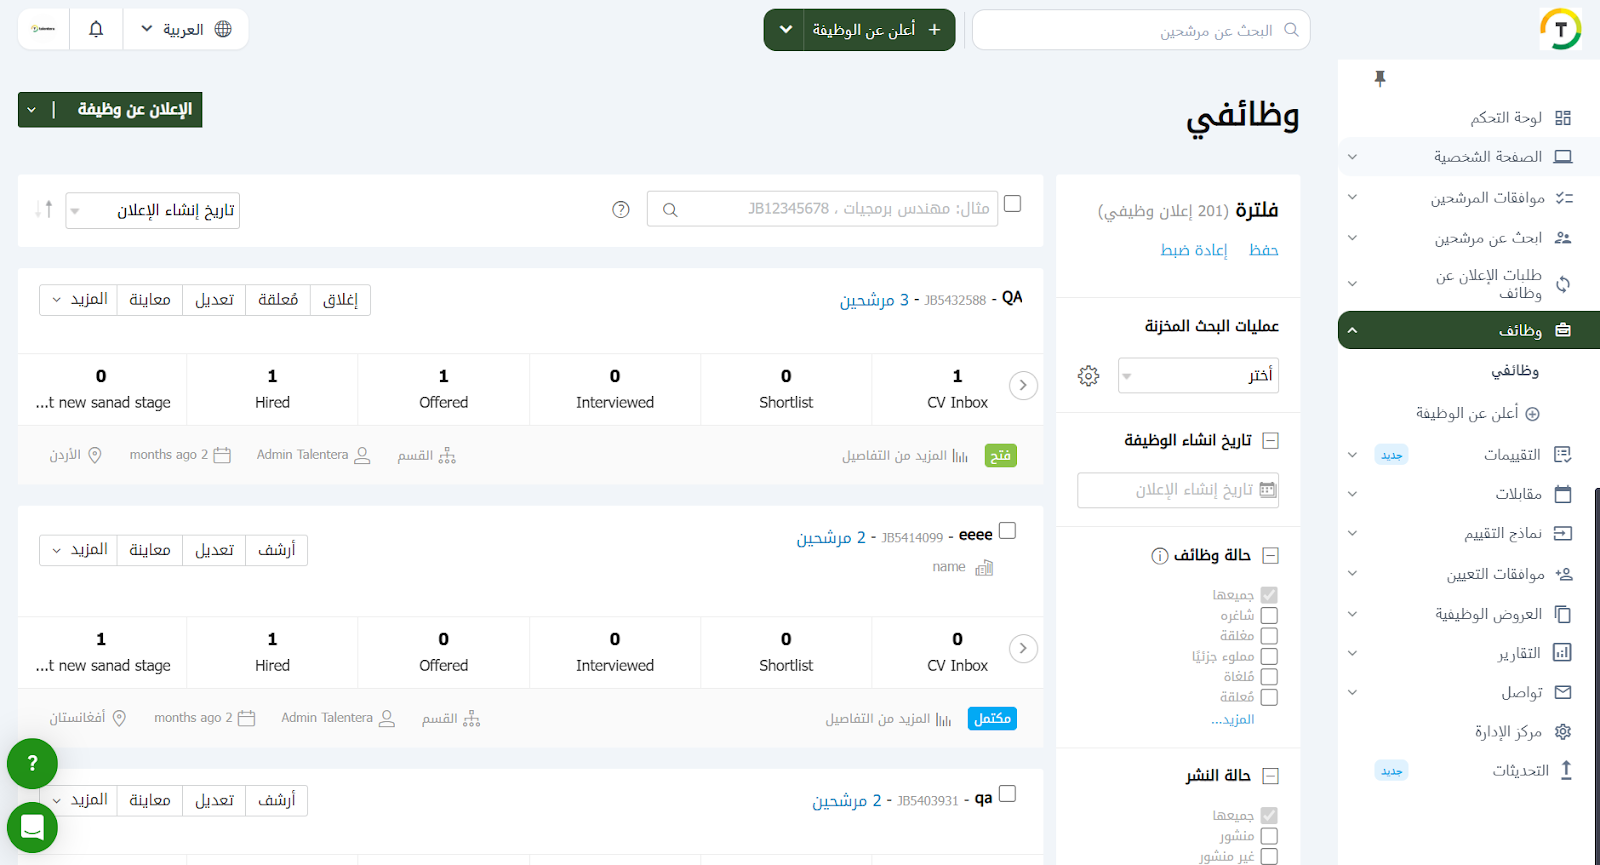Expand المزيد menu for QA job
Screen dimensions: 1600x865
tap(79, 300)
